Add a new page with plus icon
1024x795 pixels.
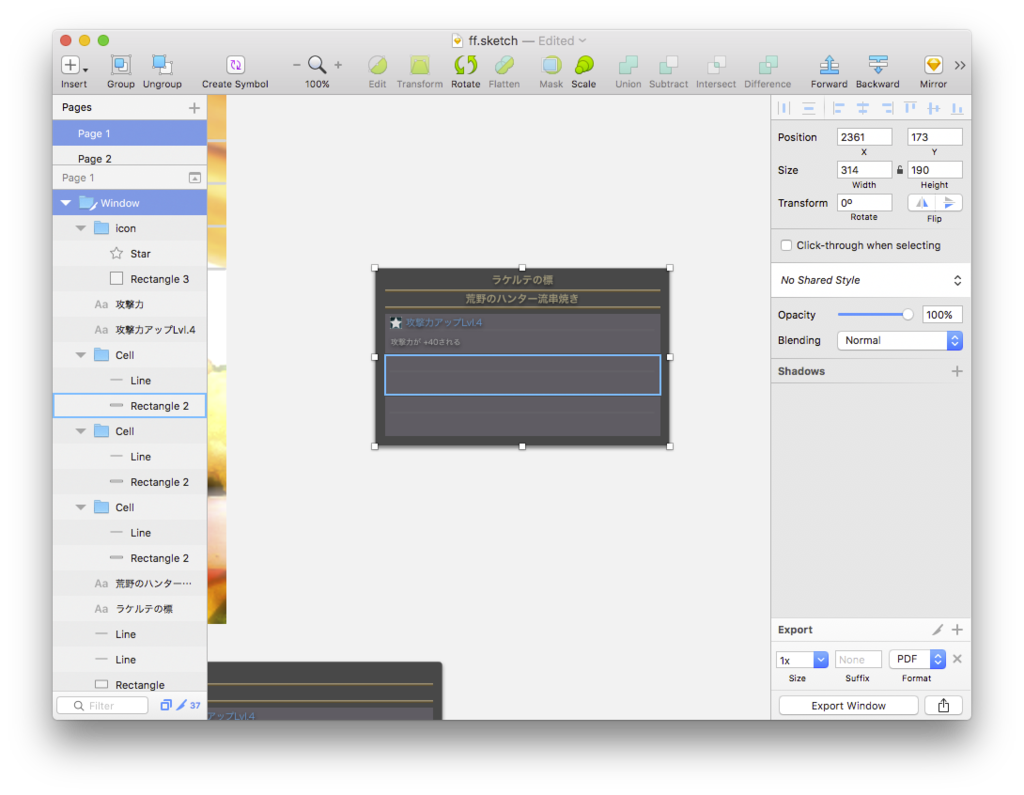194,108
